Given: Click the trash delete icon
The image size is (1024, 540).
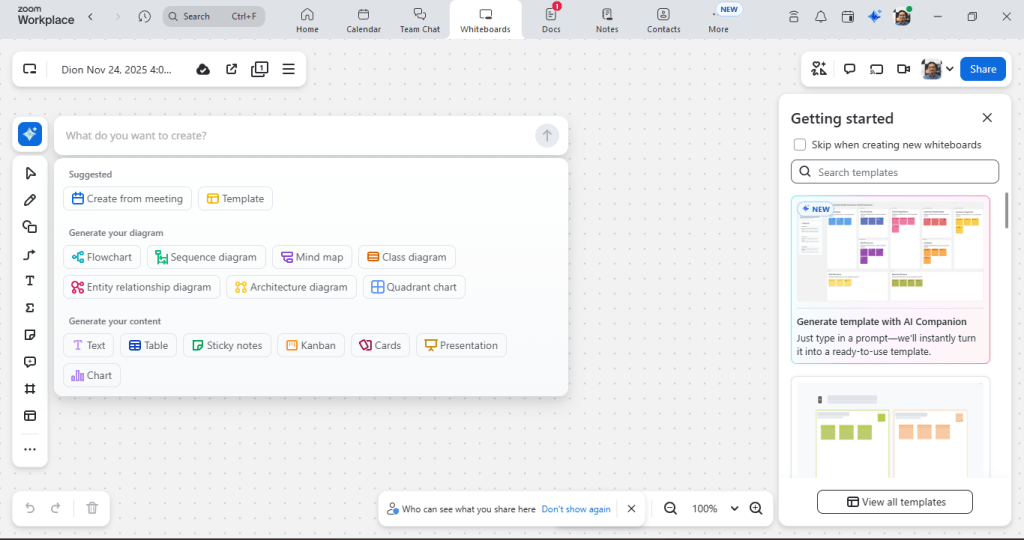Looking at the screenshot, I should 92,508.
